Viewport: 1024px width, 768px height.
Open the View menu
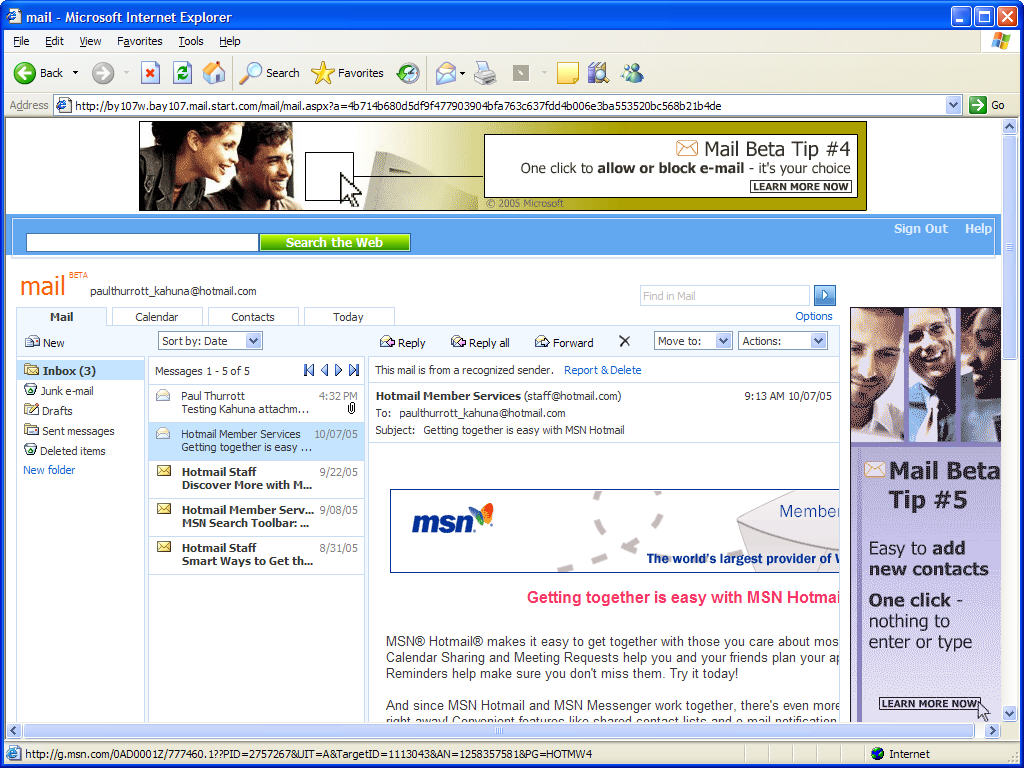[x=90, y=41]
